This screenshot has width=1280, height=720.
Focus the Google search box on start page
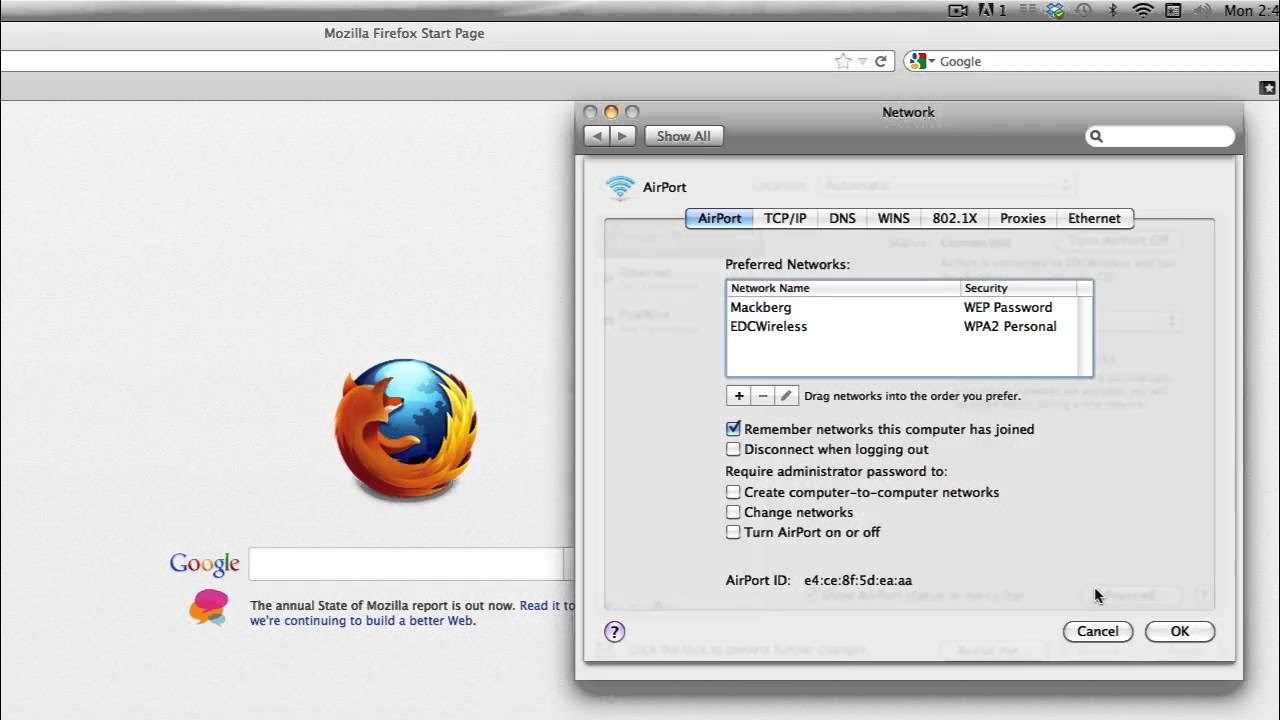408,564
